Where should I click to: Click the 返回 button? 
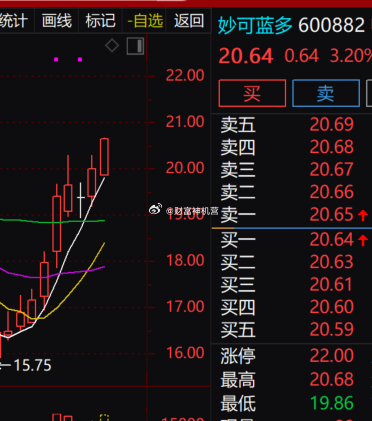pyautogui.click(x=189, y=21)
